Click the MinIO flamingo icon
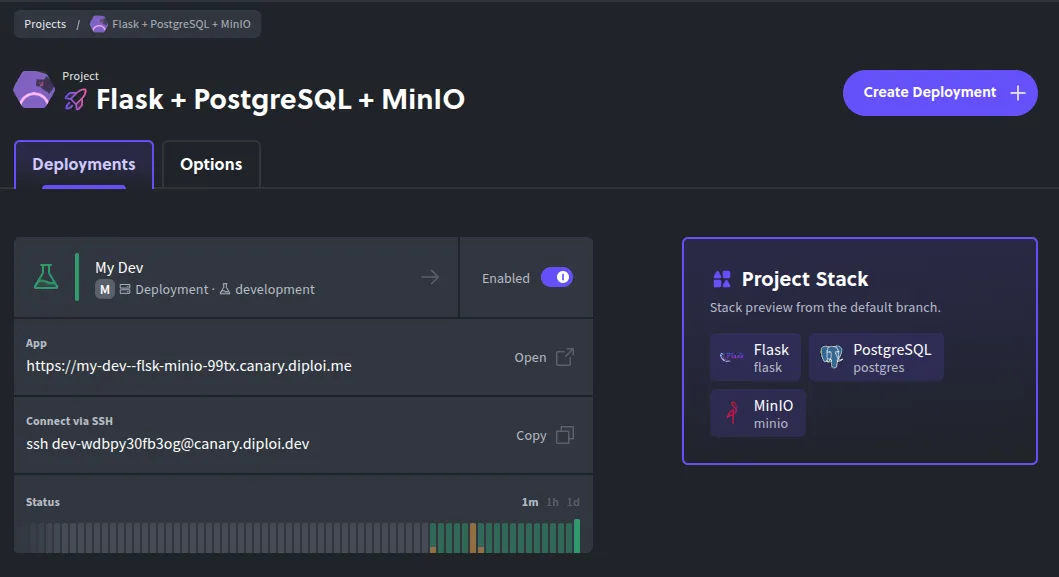 732,413
